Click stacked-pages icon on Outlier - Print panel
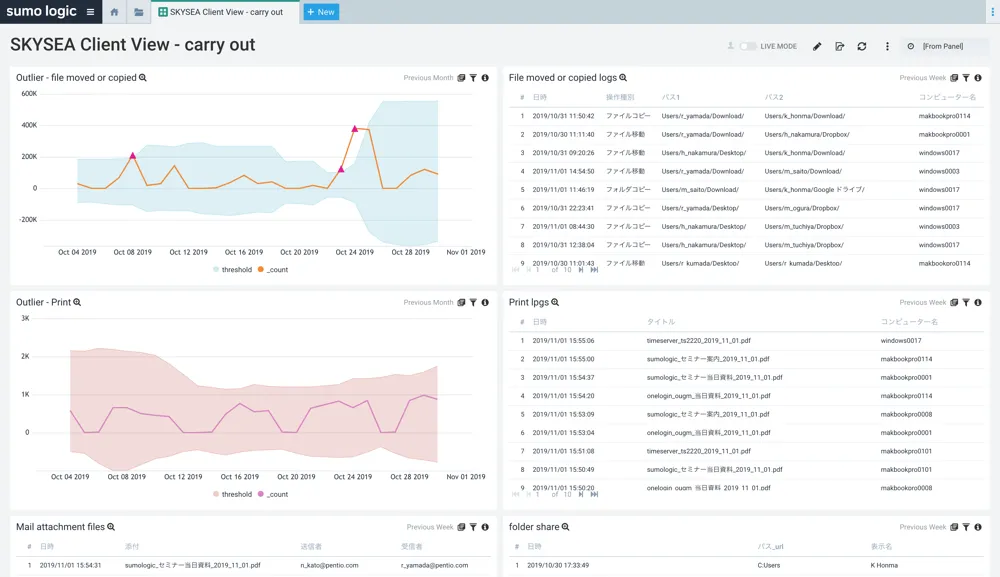 (461, 302)
